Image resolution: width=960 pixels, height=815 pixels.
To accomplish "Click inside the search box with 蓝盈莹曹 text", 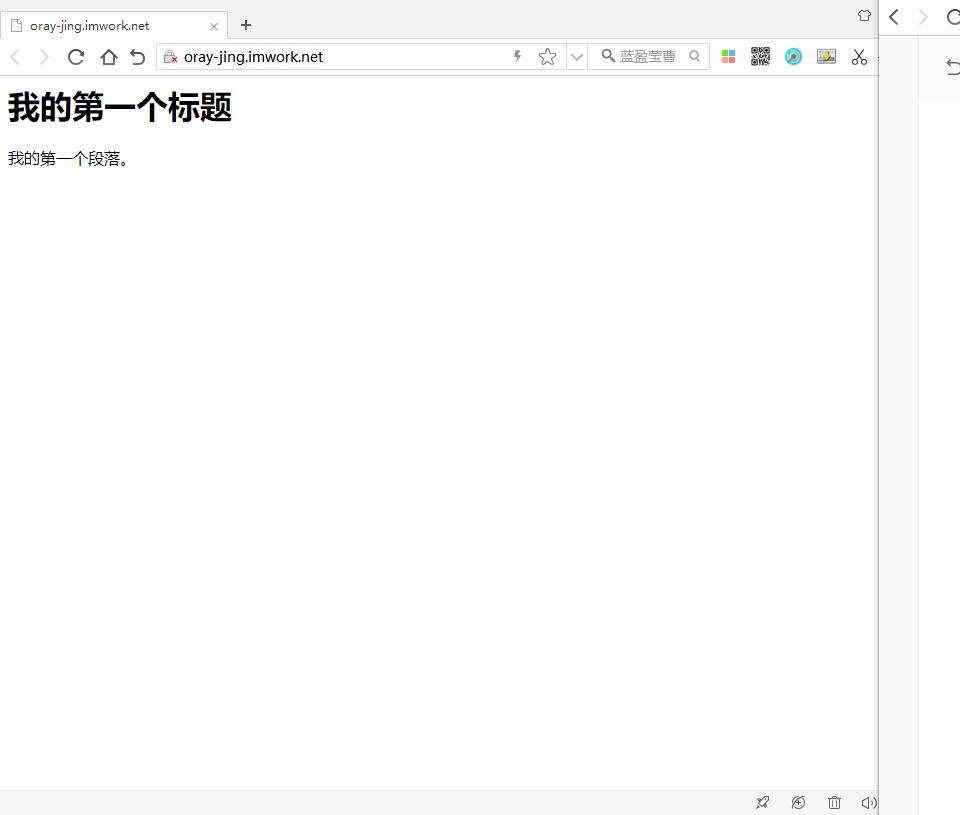I will pos(648,56).
